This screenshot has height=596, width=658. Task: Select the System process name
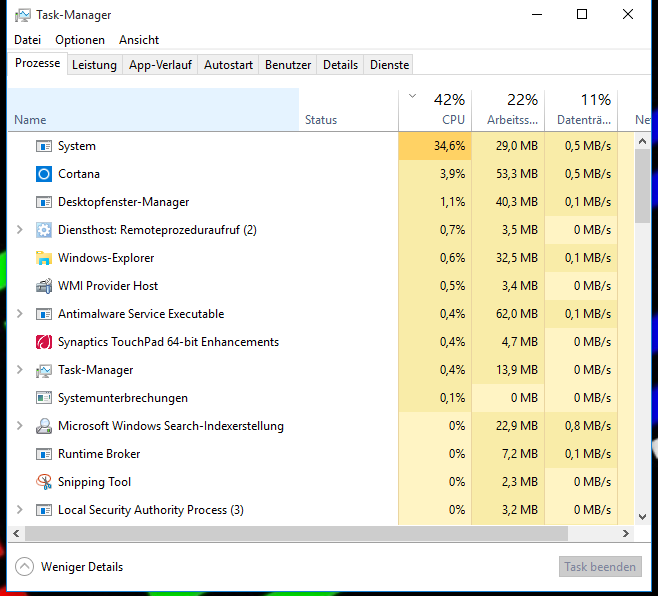77,146
